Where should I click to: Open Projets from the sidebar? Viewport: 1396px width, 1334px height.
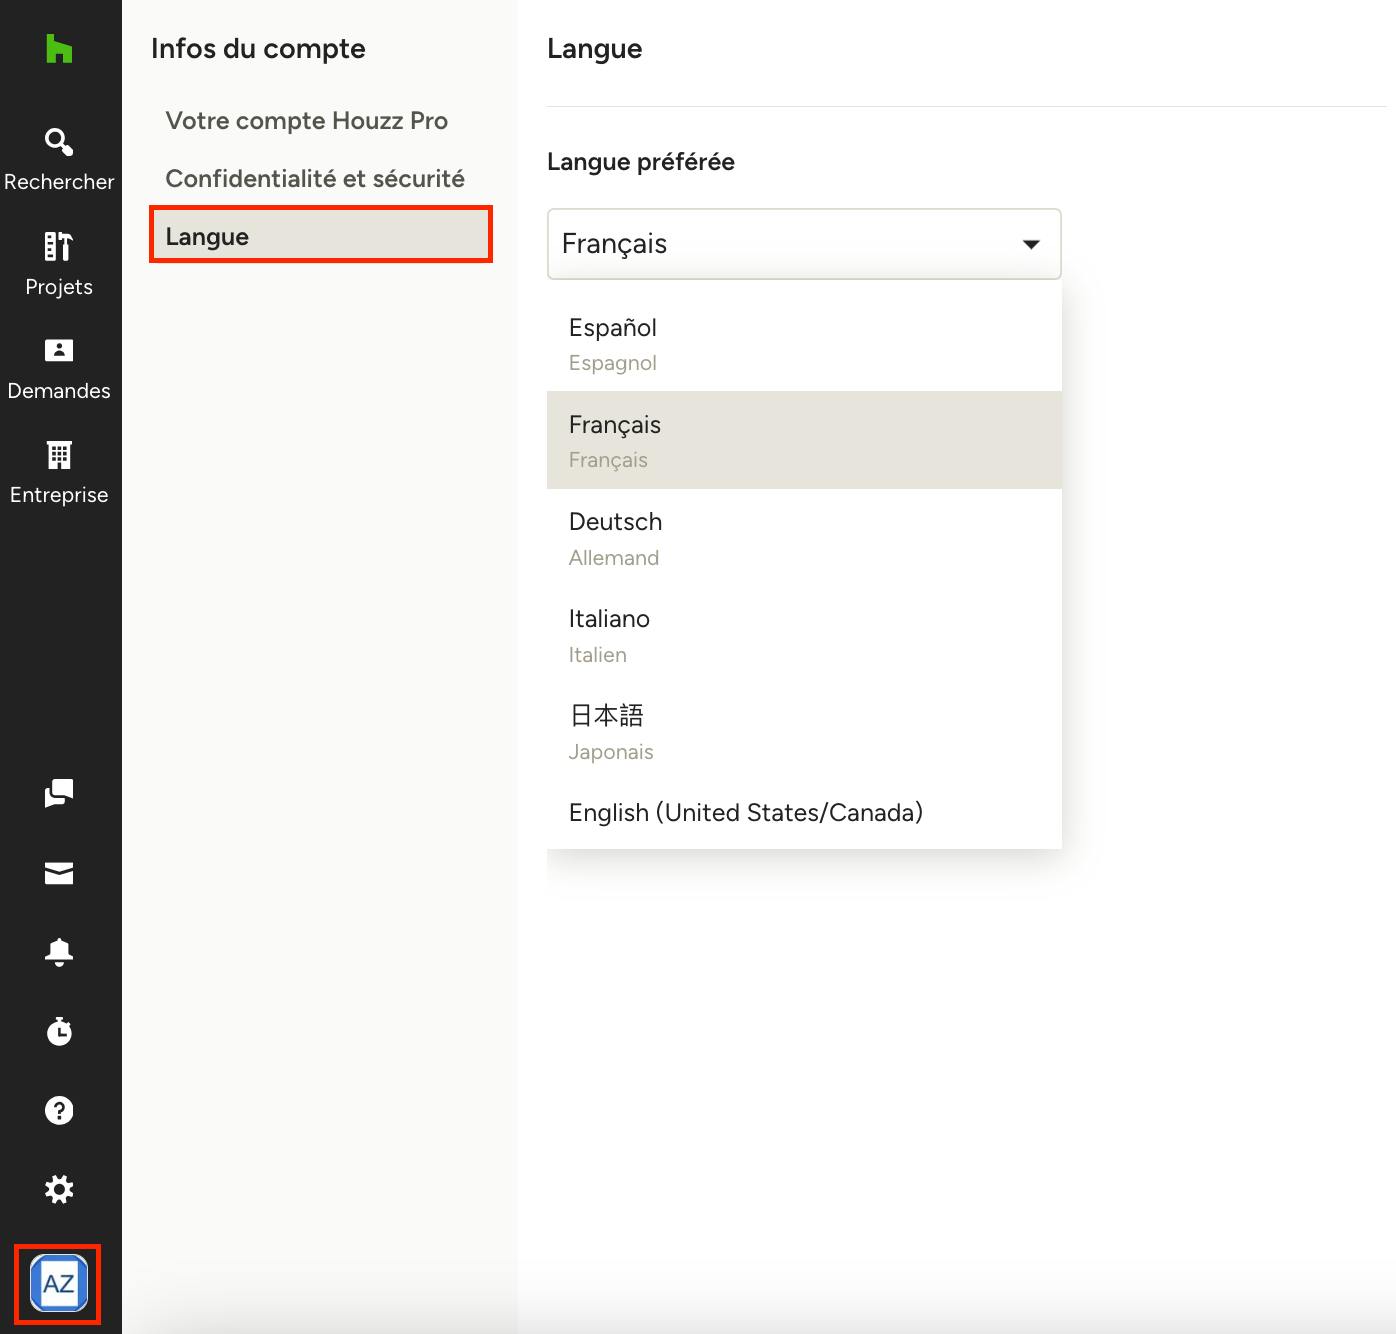(59, 264)
